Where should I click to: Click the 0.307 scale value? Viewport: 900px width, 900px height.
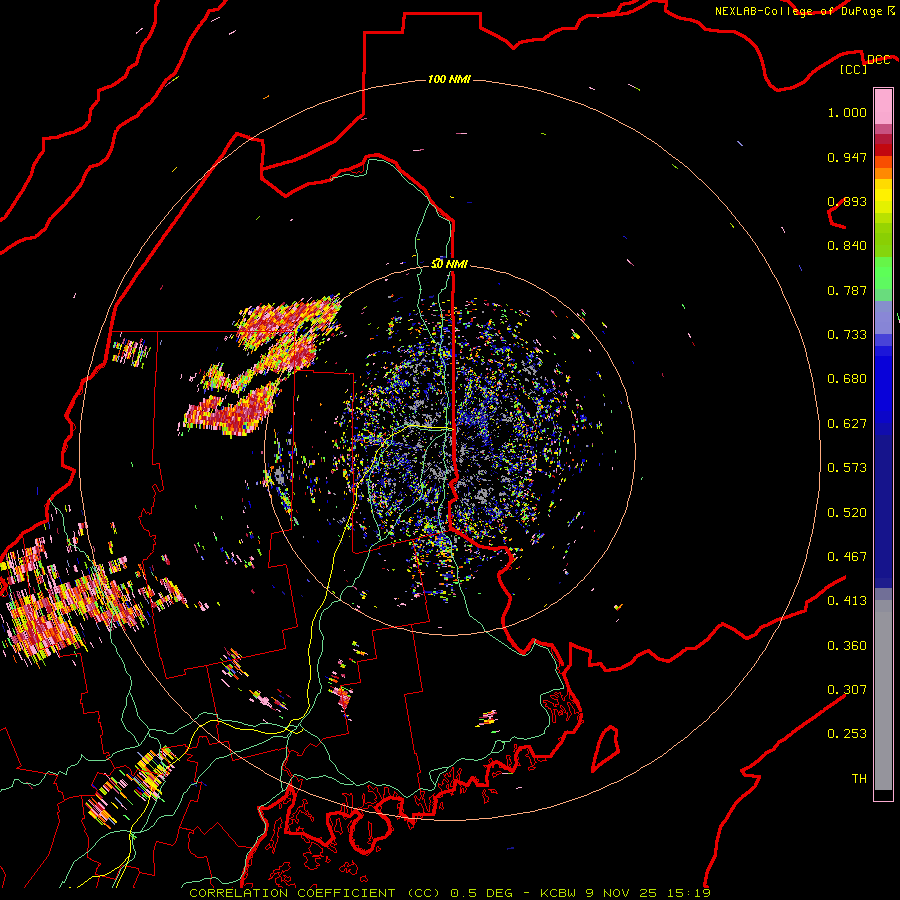pos(847,690)
